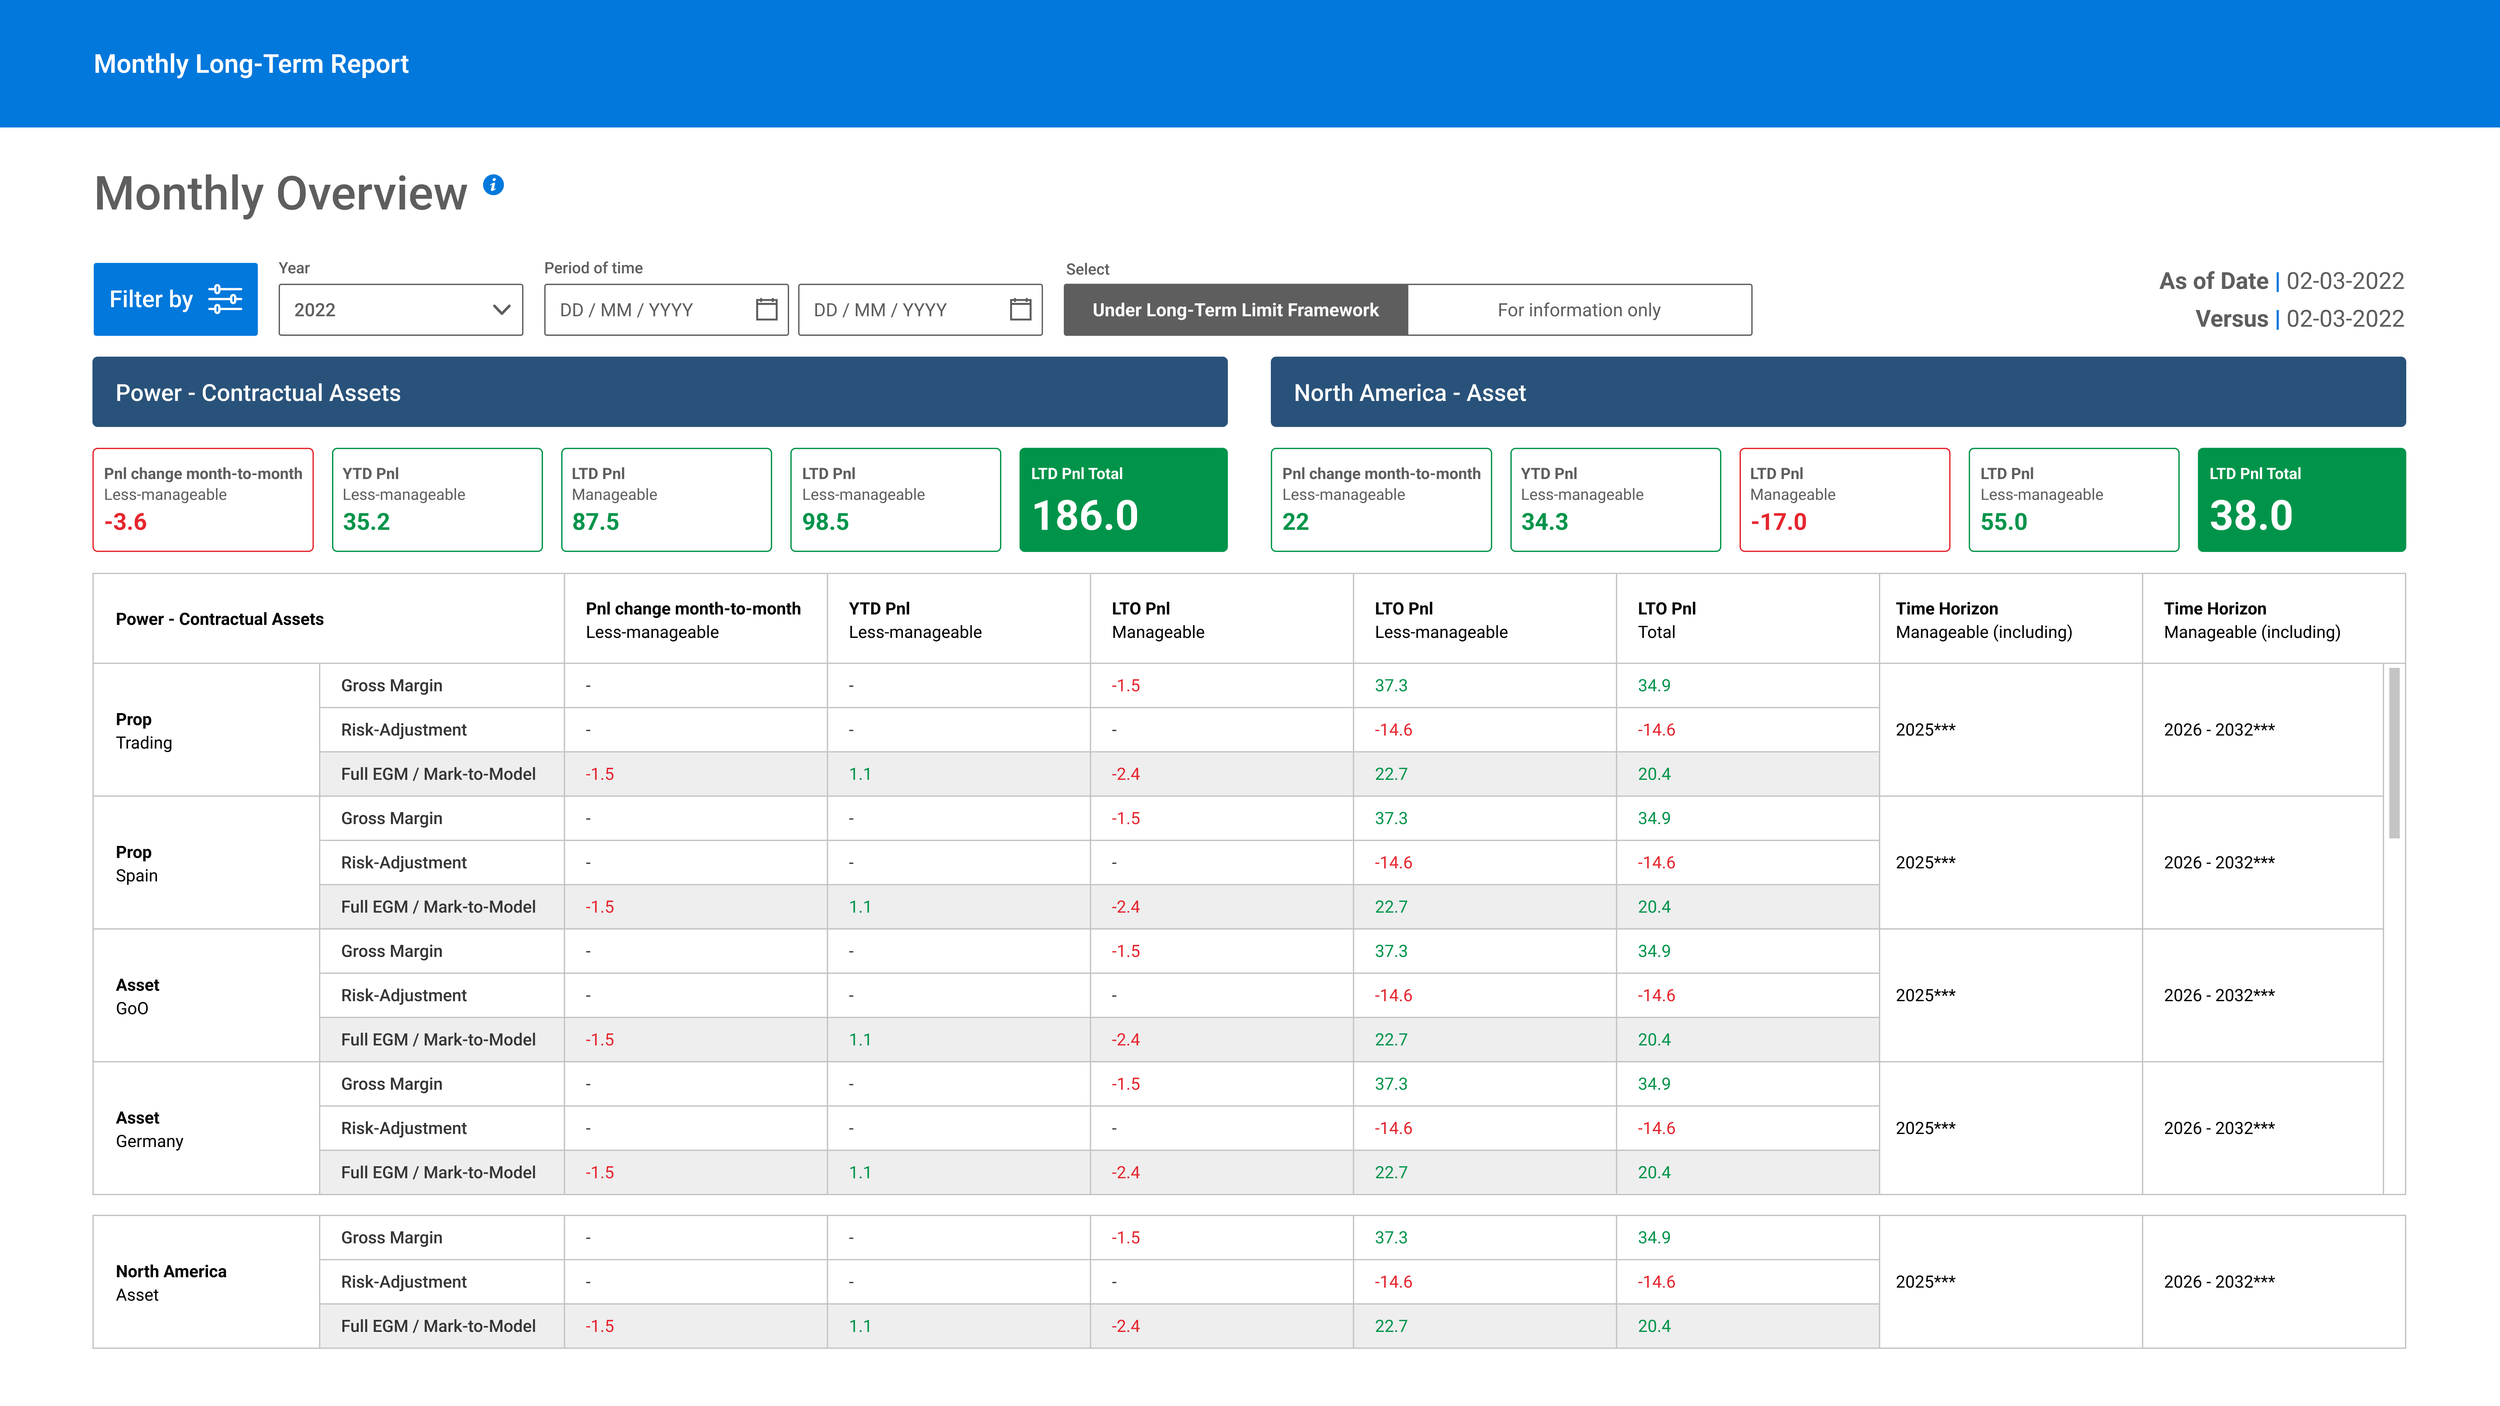Click the LTD Pnl Manageable -17.0 card

1844,500
